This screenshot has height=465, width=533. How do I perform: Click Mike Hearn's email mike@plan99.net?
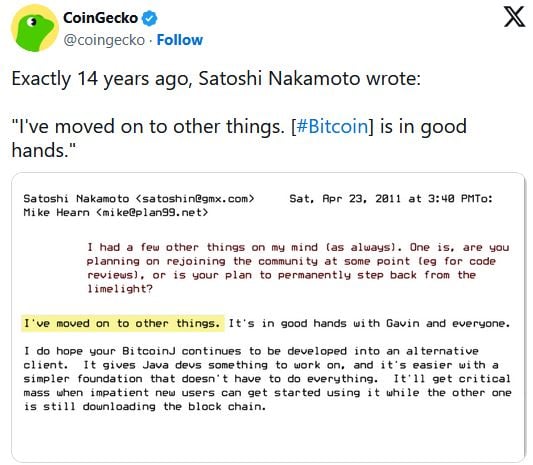152,213
